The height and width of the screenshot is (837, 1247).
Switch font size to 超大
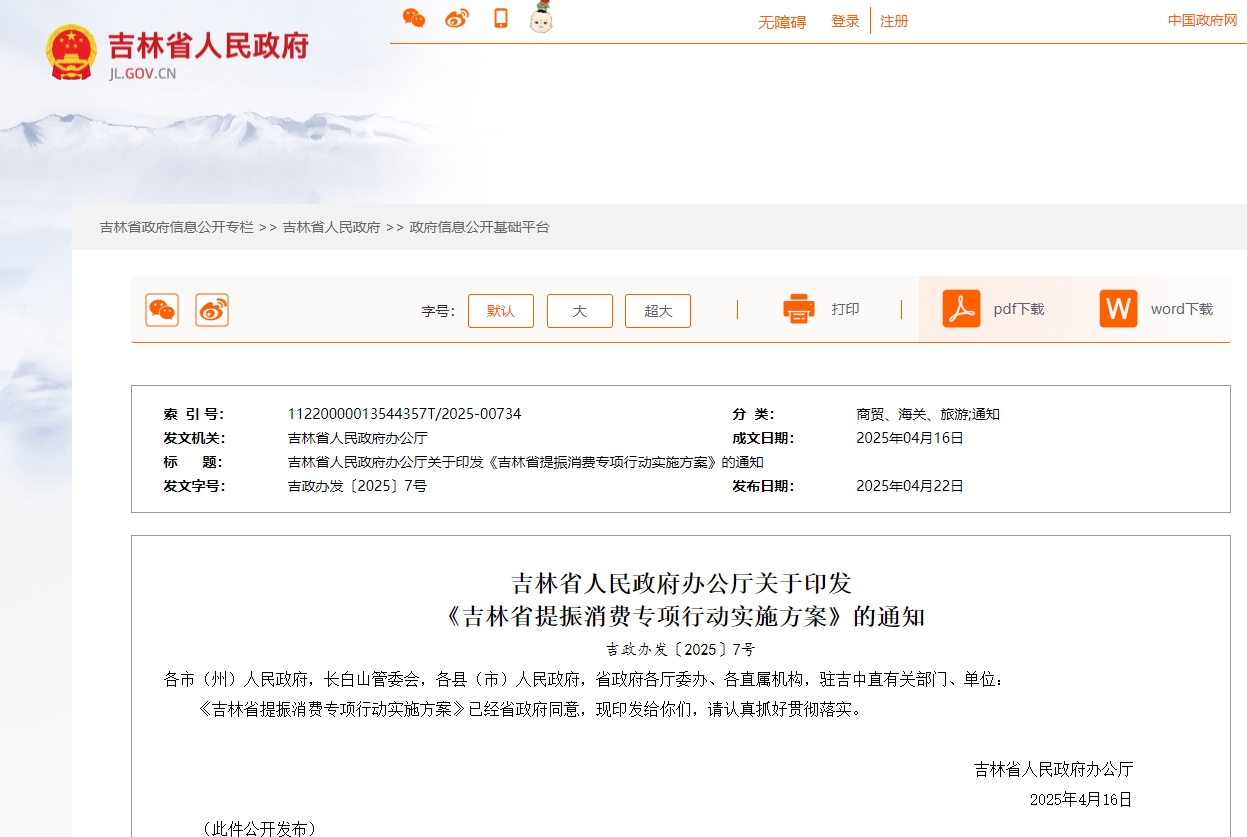point(657,311)
